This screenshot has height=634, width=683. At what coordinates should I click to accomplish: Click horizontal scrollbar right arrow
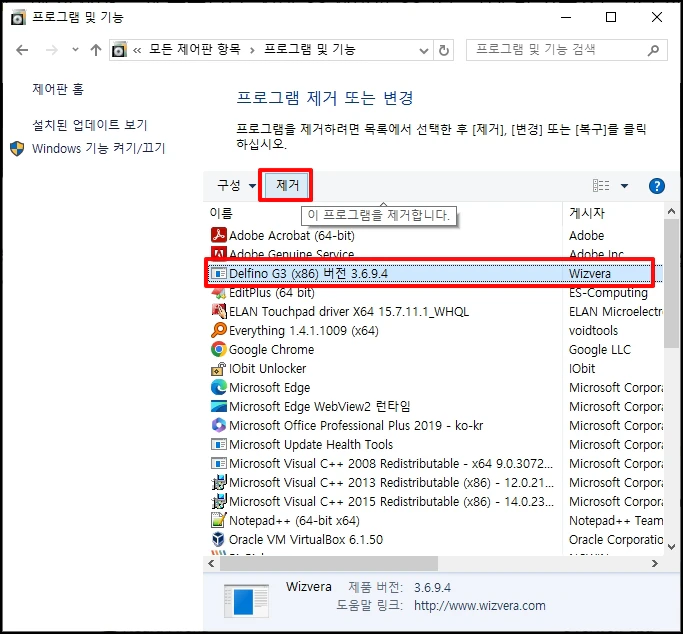[x=655, y=563]
